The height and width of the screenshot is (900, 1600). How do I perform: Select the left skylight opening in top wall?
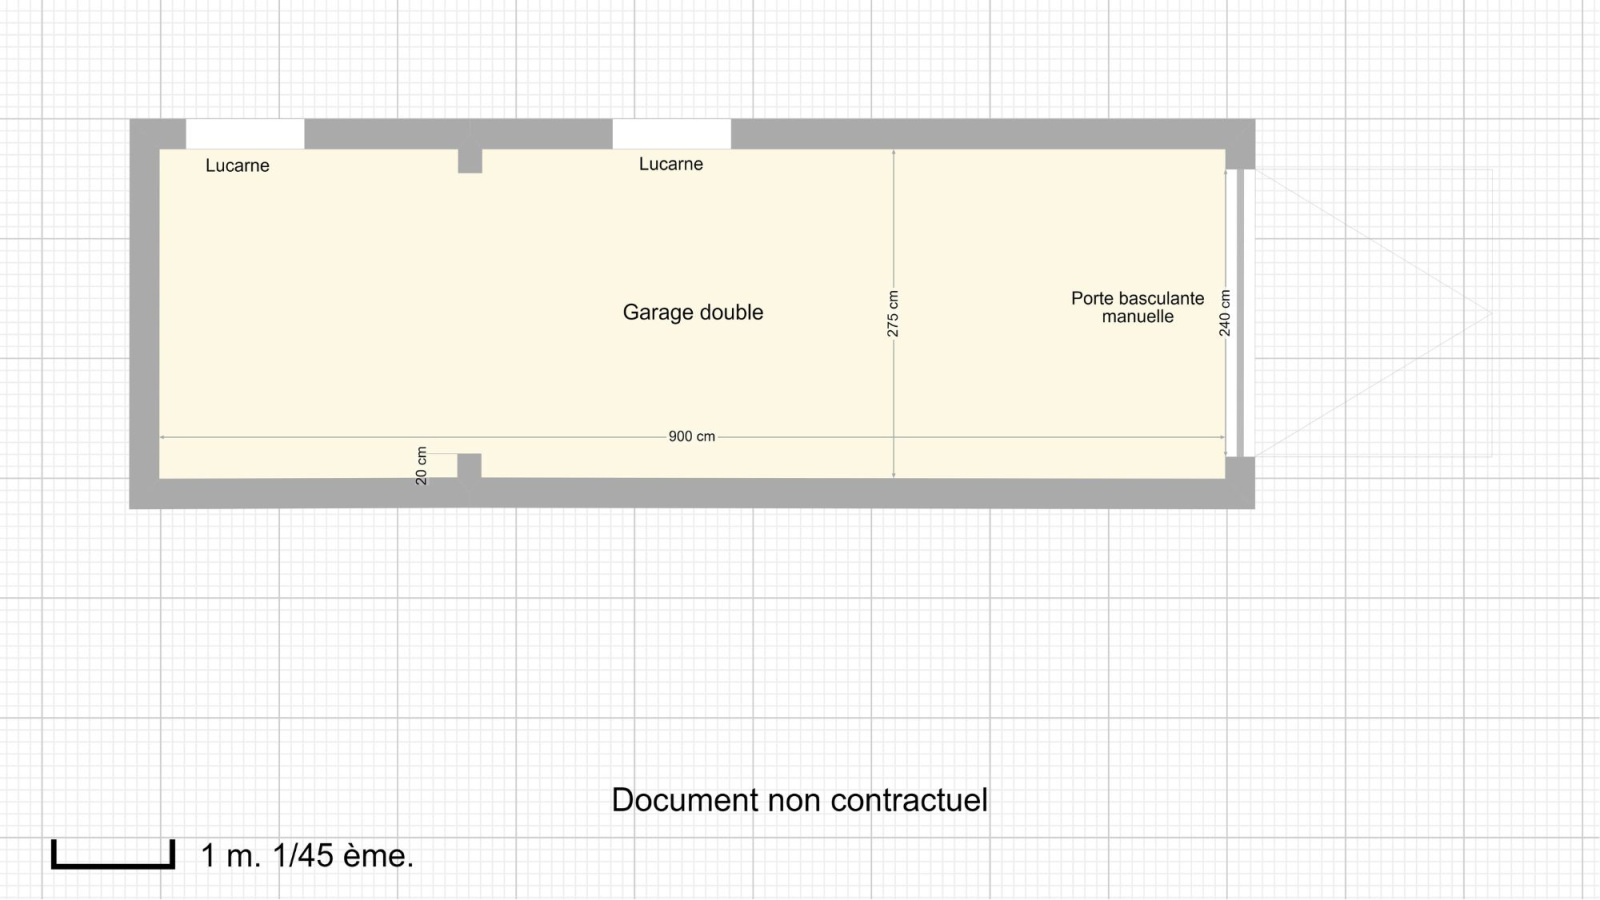(245, 133)
